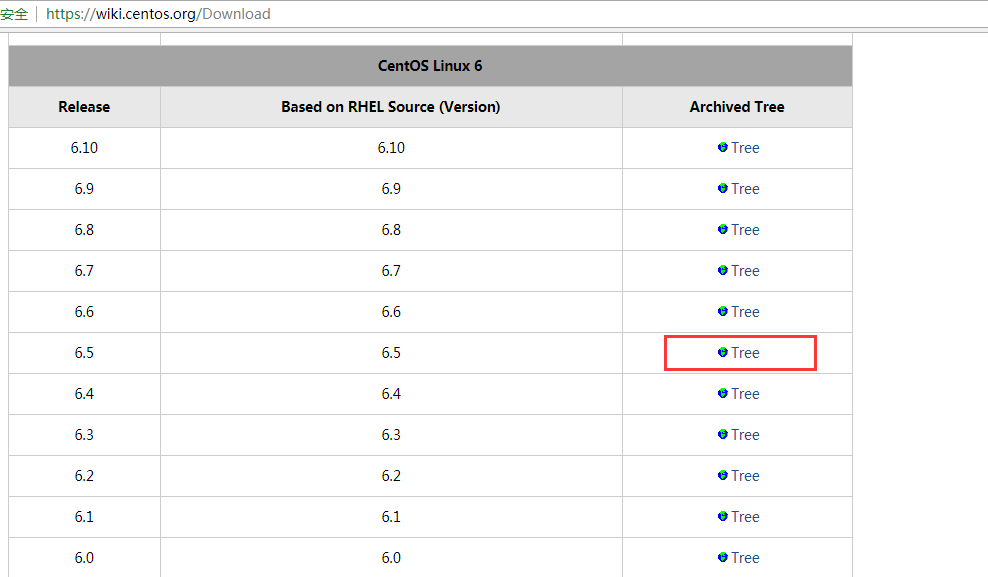Screen dimensions: 988x577
Task: Click the Archived Tree column header
Action: click(x=737, y=107)
